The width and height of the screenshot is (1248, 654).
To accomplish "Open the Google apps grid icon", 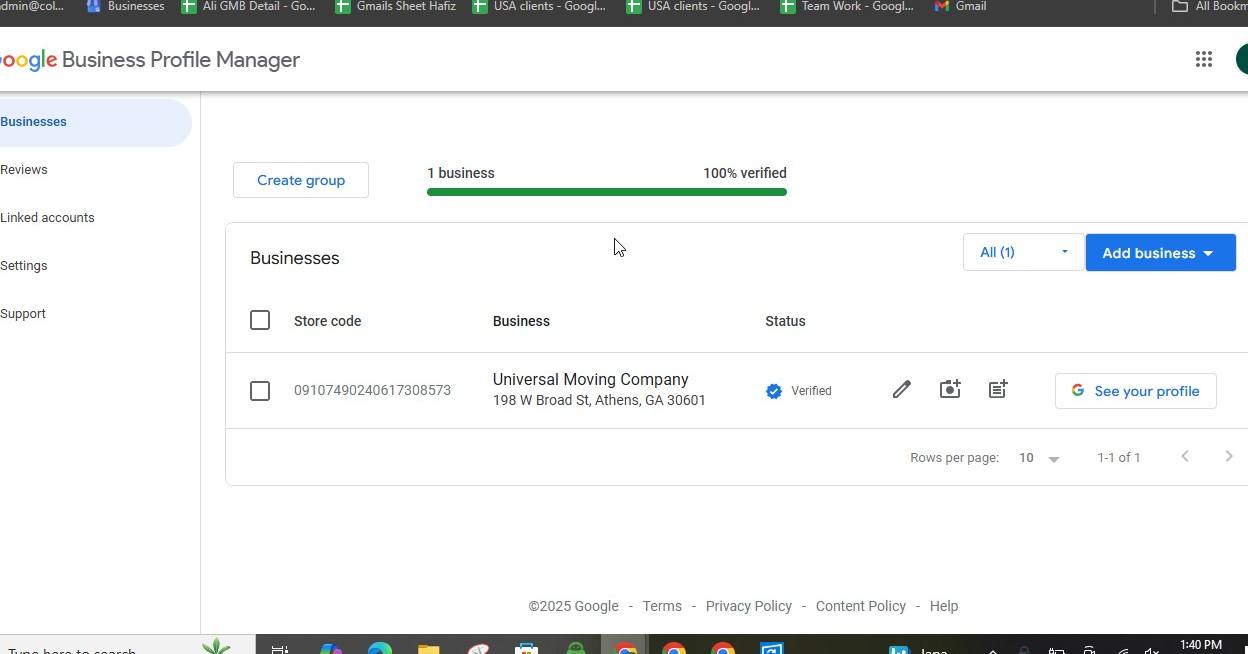I will coord(1204,59).
